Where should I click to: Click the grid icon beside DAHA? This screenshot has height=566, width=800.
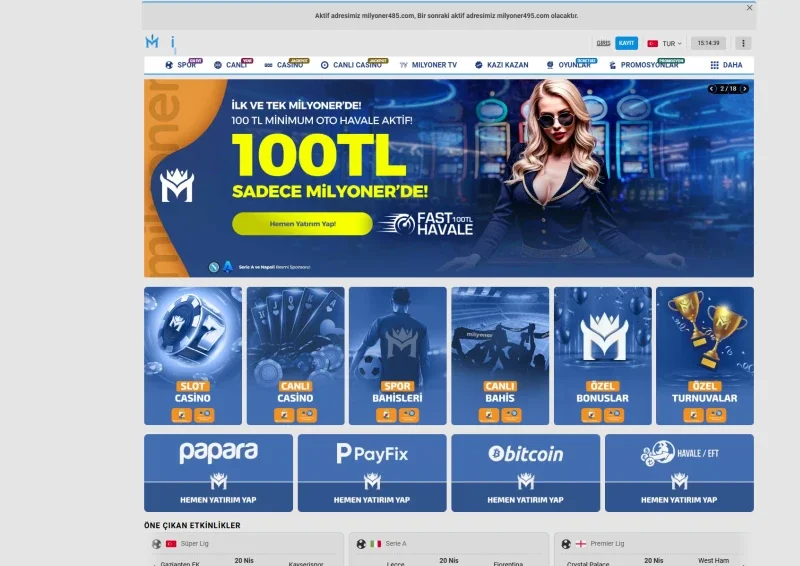tap(714, 65)
